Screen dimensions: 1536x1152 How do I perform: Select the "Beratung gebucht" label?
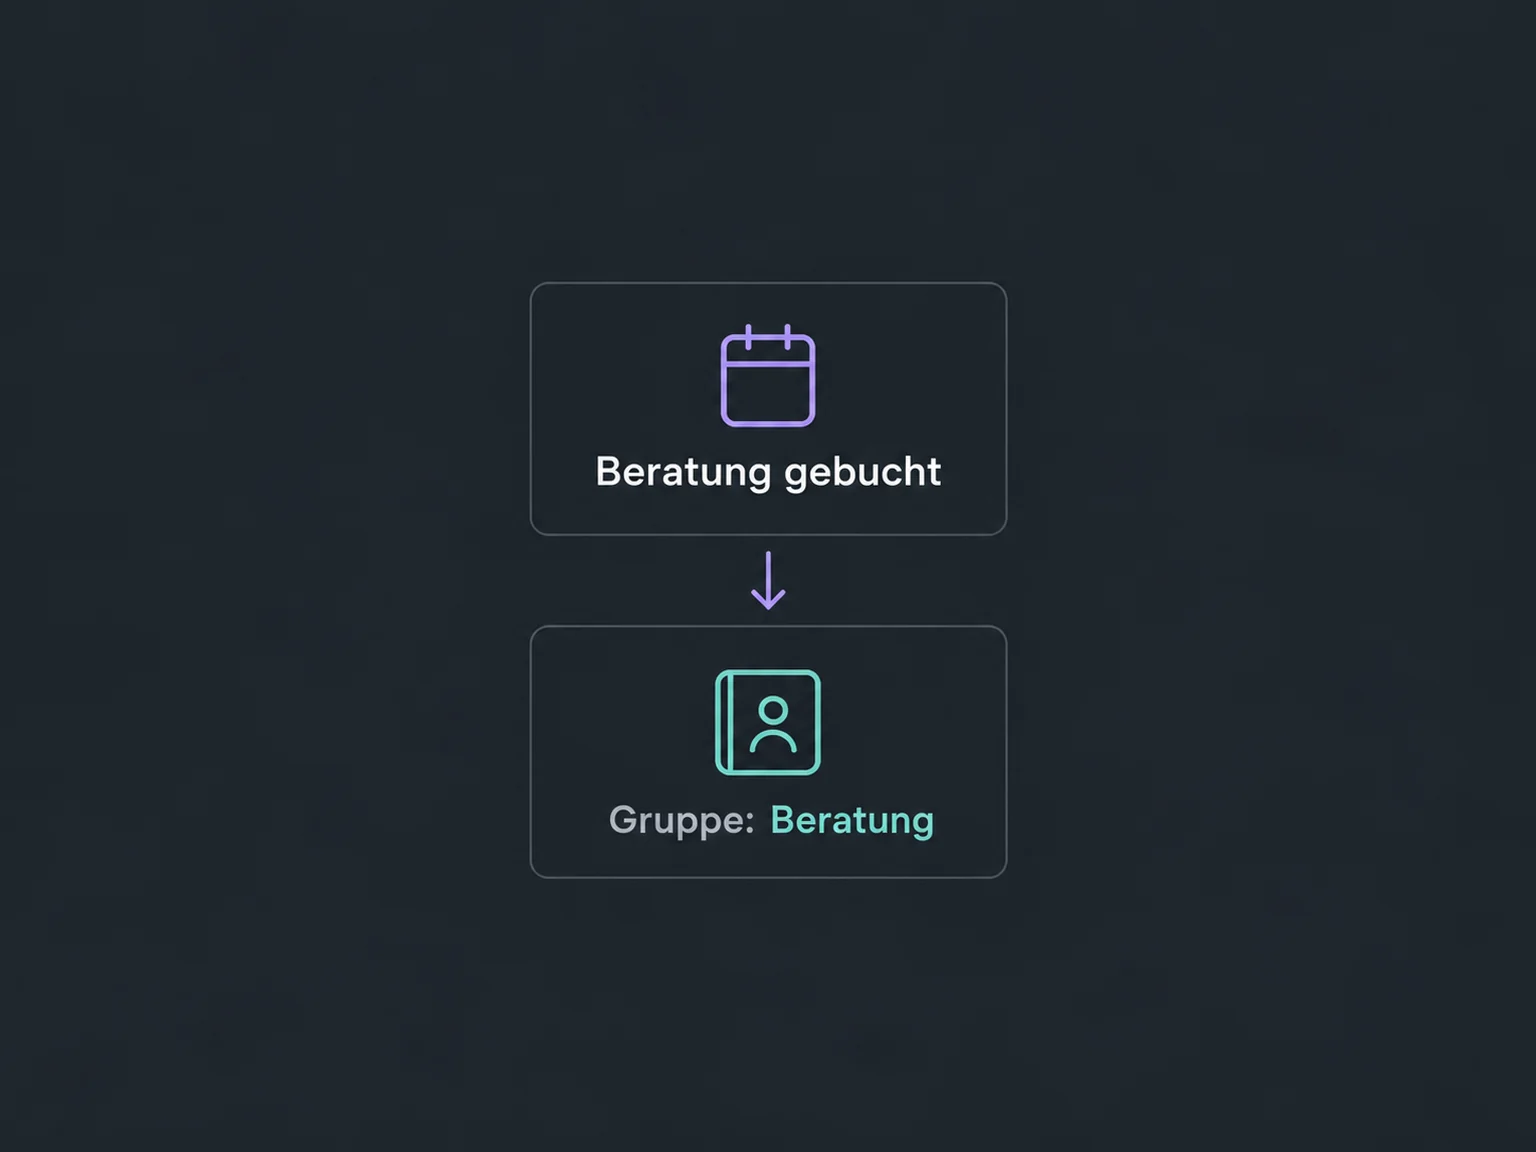point(768,472)
